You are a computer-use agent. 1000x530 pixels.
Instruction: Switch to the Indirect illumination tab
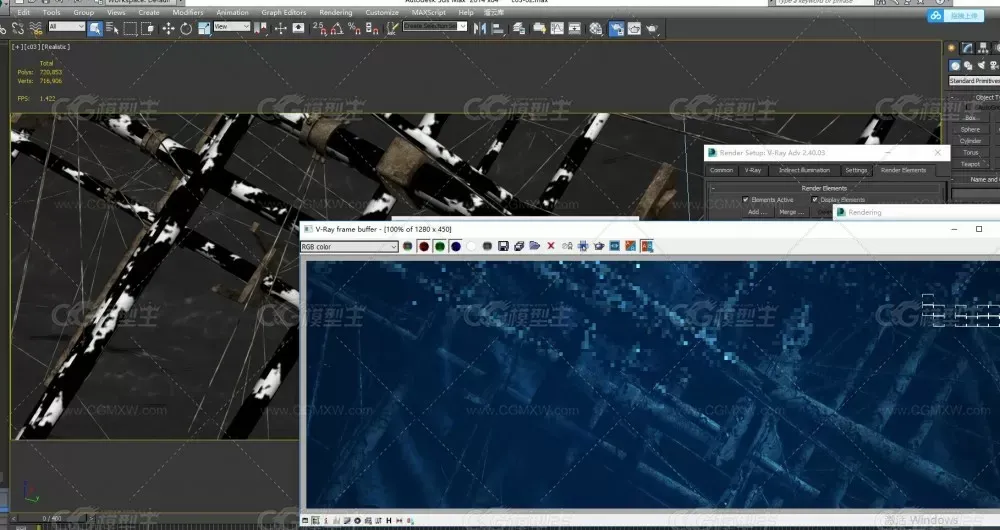[804, 170]
